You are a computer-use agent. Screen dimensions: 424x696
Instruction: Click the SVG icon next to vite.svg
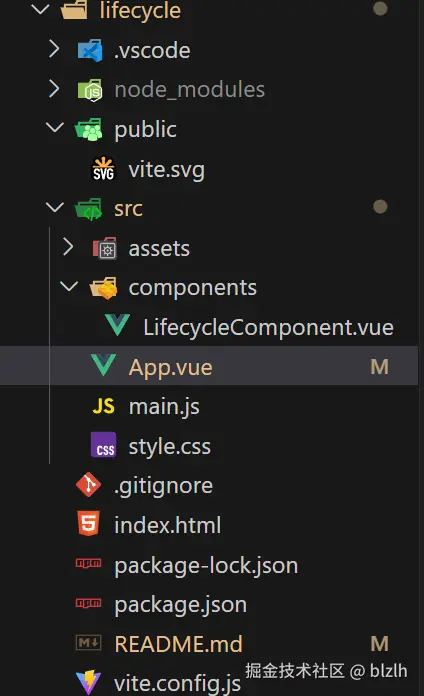coord(103,168)
